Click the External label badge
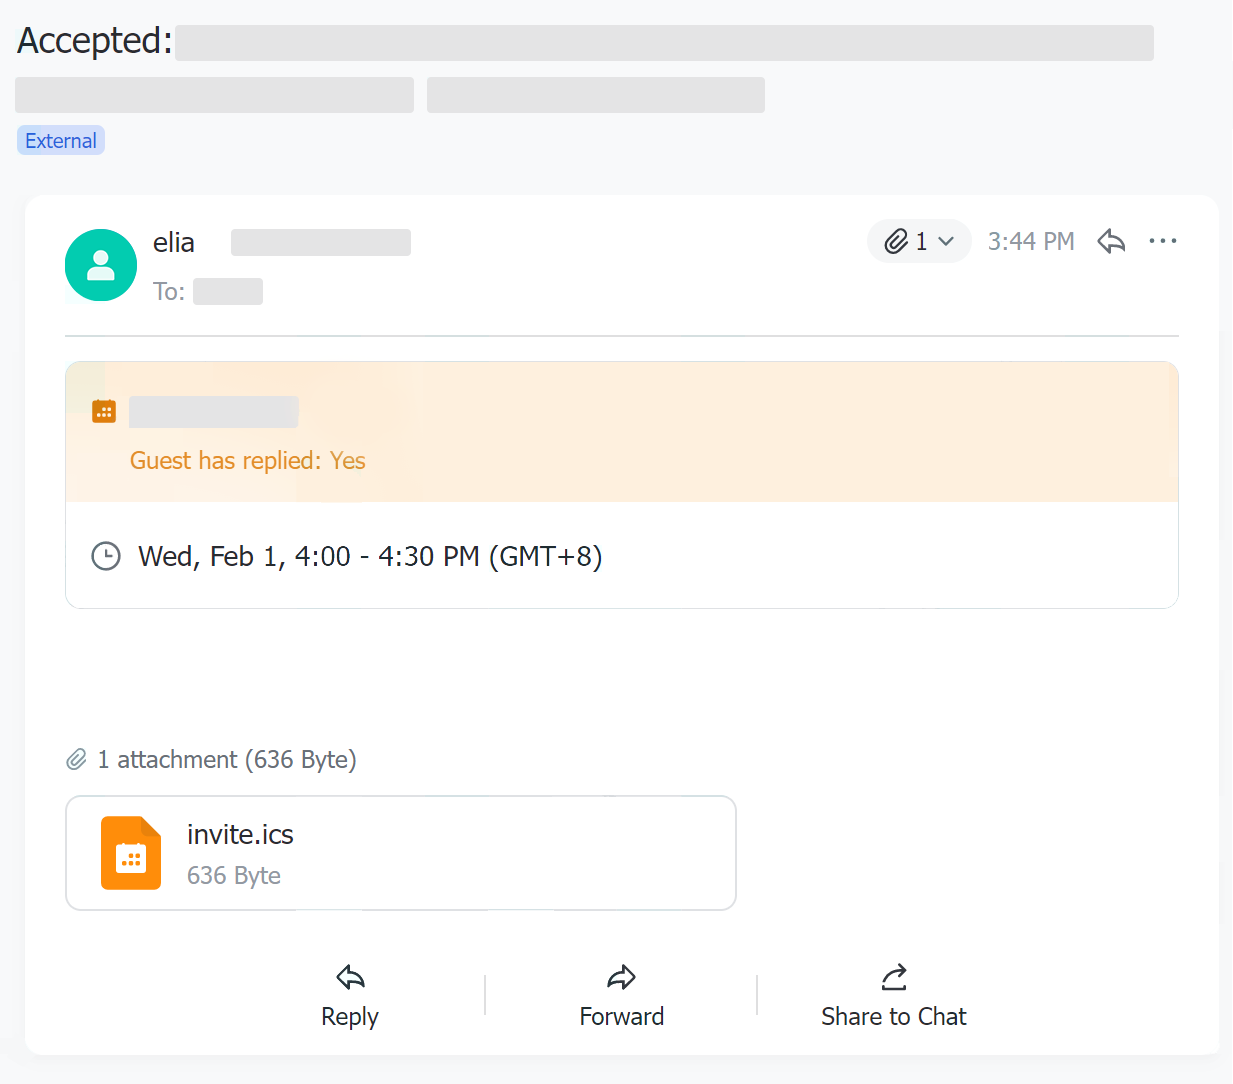This screenshot has width=1233, height=1084. [x=60, y=140]
